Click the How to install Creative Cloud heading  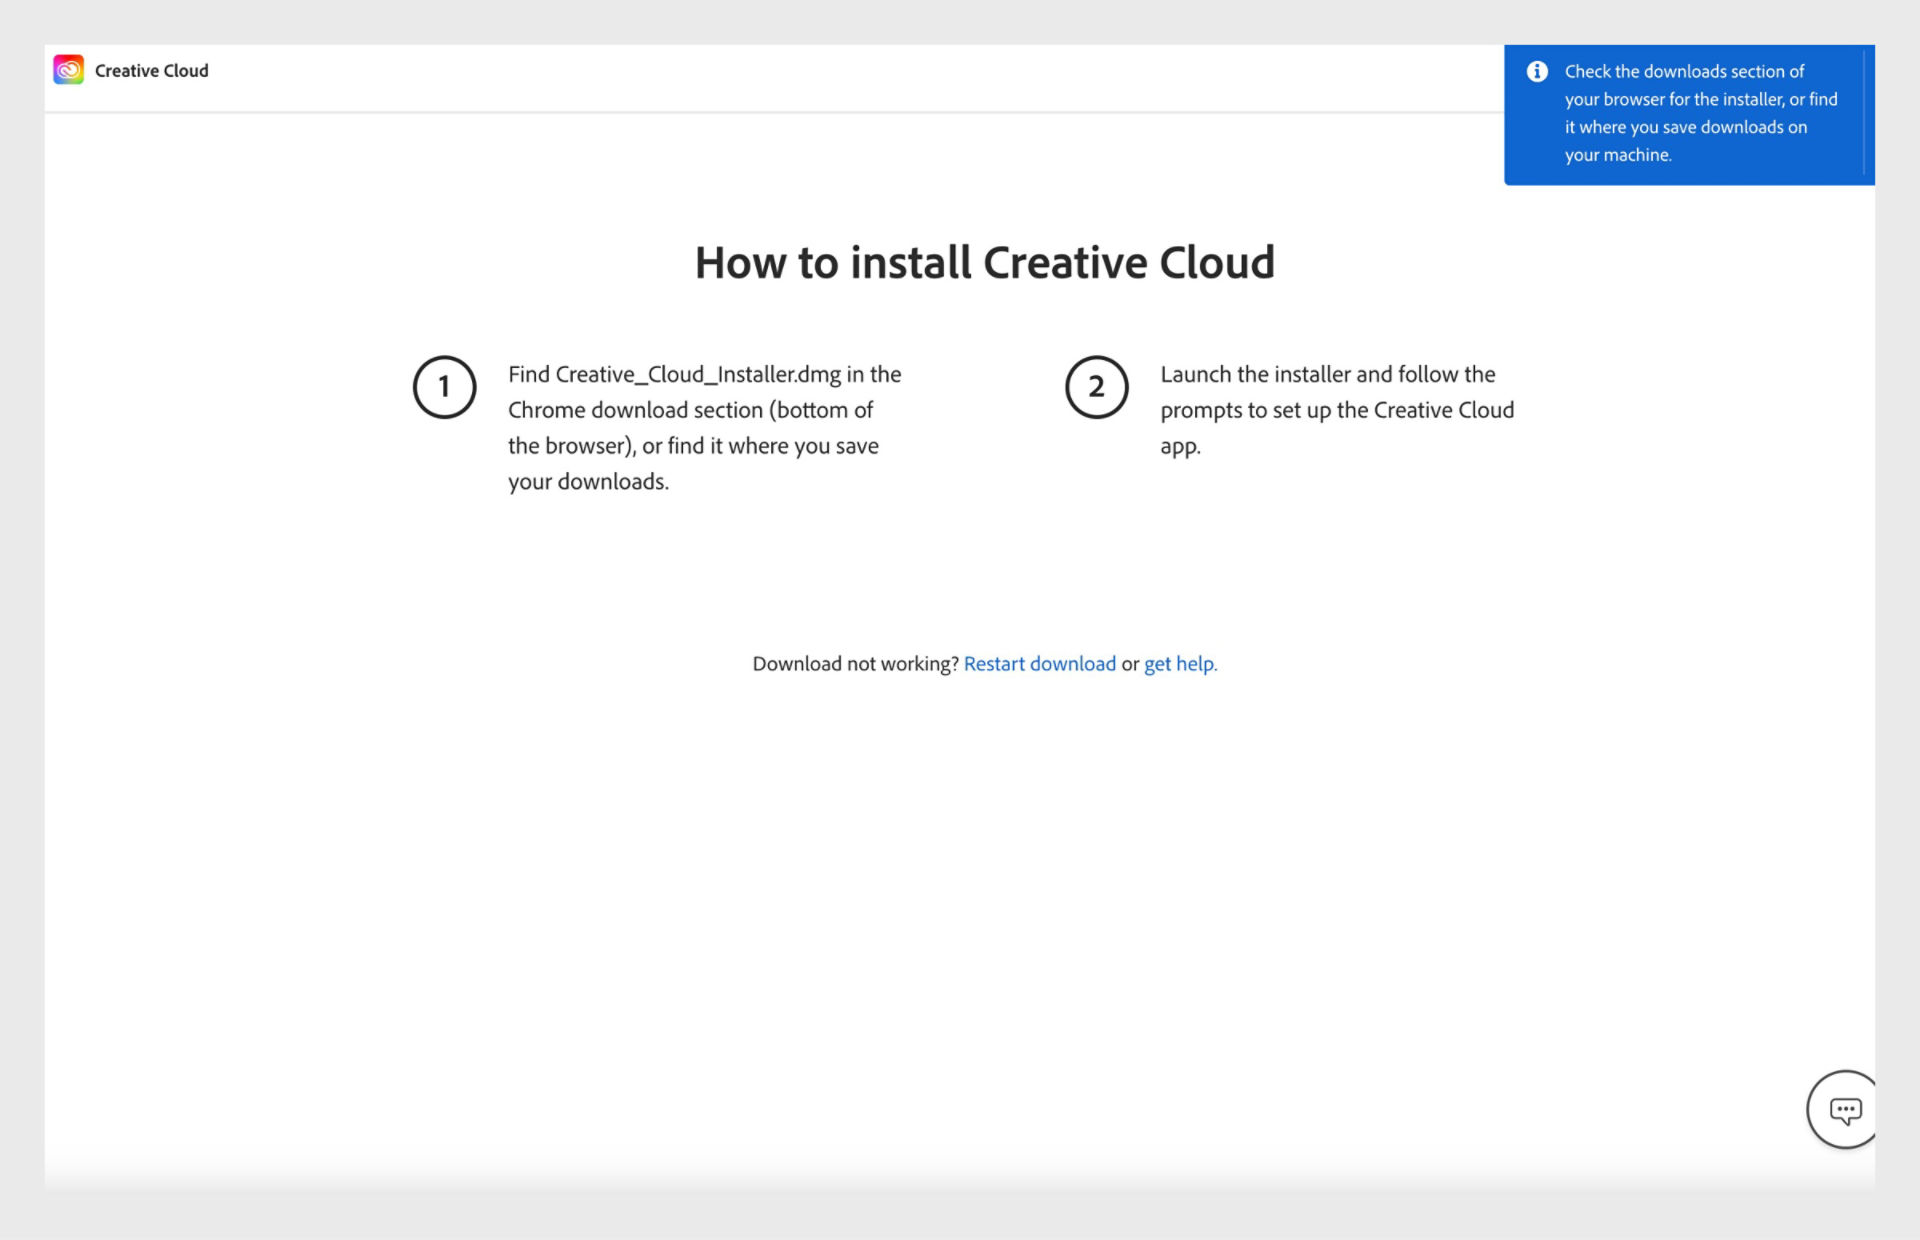[984, 263]
